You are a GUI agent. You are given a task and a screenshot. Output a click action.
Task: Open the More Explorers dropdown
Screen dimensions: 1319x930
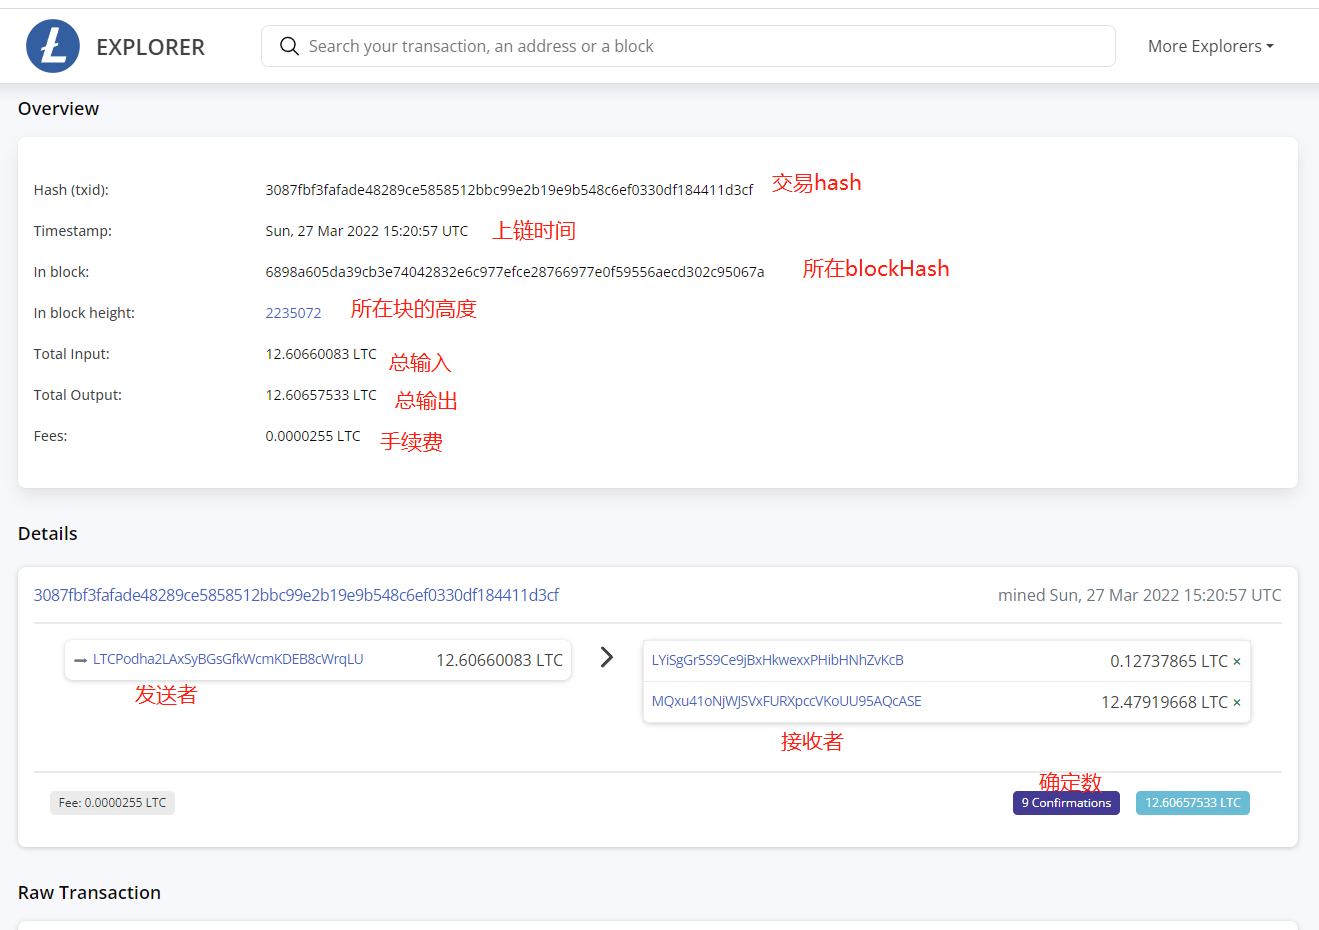pyautogui.click(x=1210, y=46)
